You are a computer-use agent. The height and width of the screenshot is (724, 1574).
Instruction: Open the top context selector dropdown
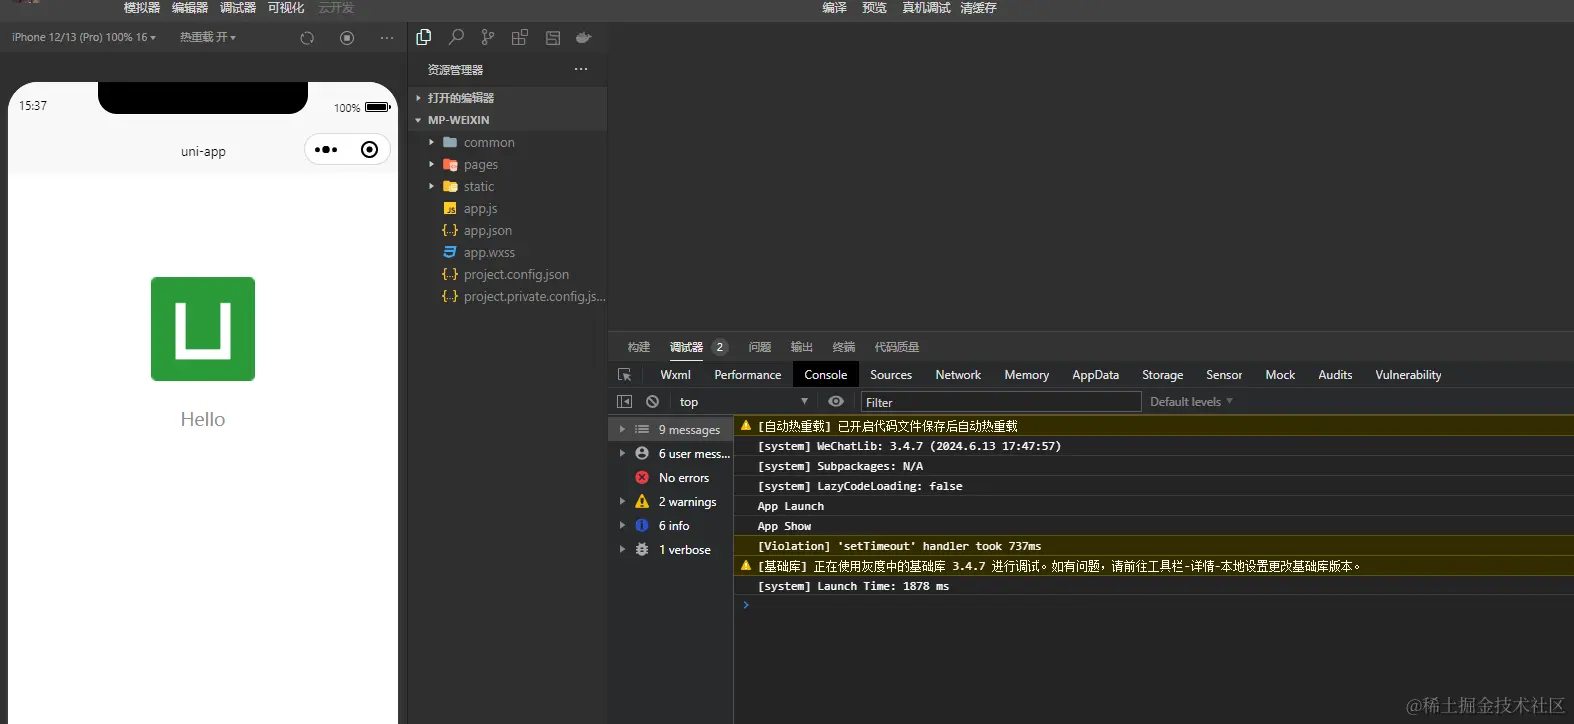coord(743,402)
